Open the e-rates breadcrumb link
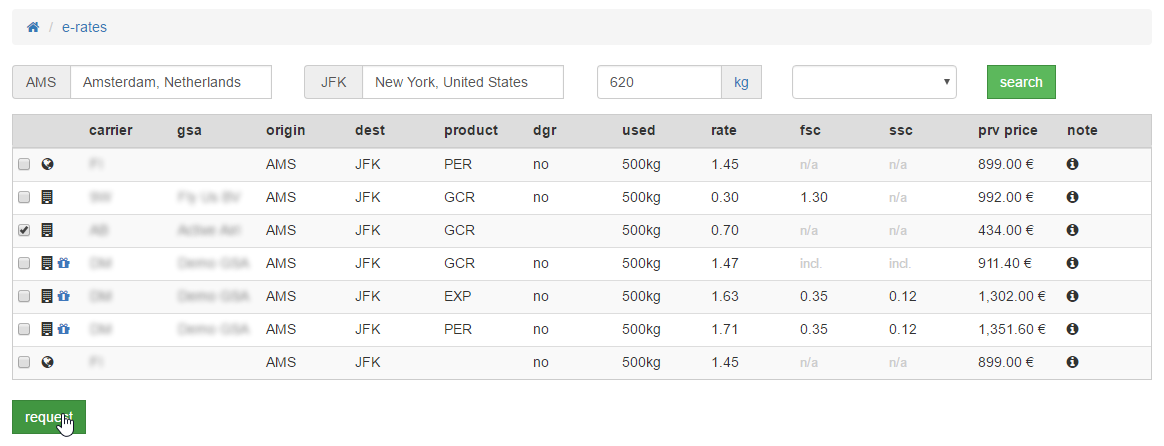This screenshot has width=1164, height=446. (84, 27)
